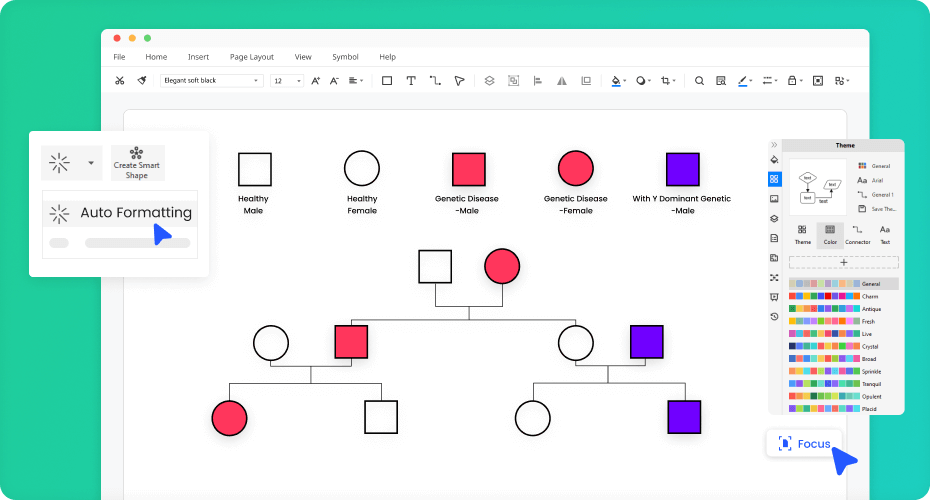This screenshot has height=500, width=930.
Task: Click the Size arrangement toolbar icon
Action: coord(586,81)
